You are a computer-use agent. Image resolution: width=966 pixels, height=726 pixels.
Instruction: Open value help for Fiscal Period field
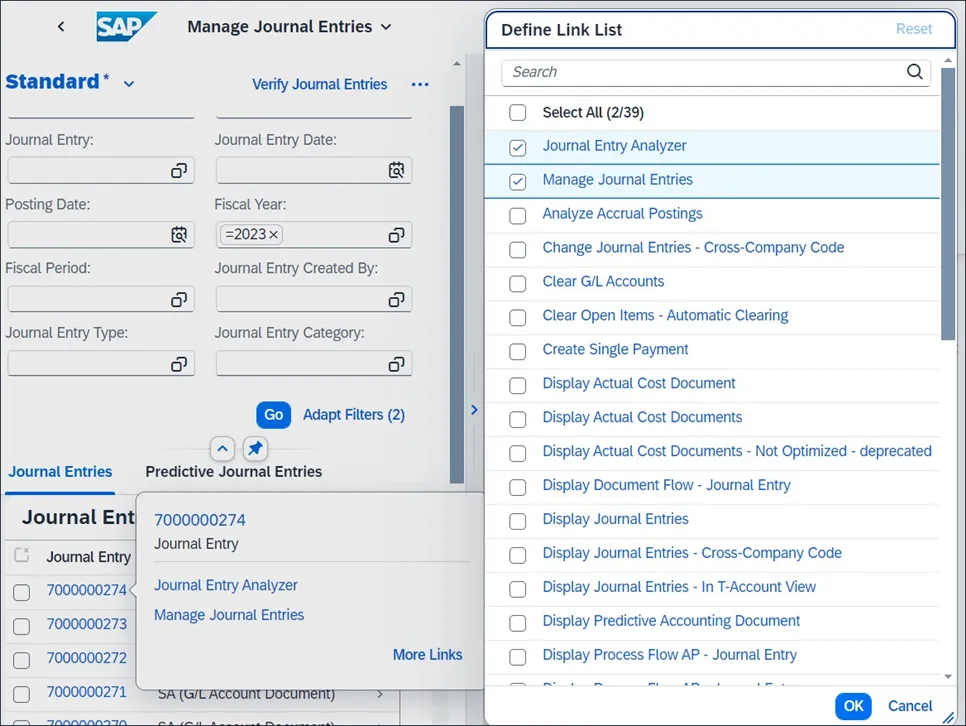coord(179,300)
